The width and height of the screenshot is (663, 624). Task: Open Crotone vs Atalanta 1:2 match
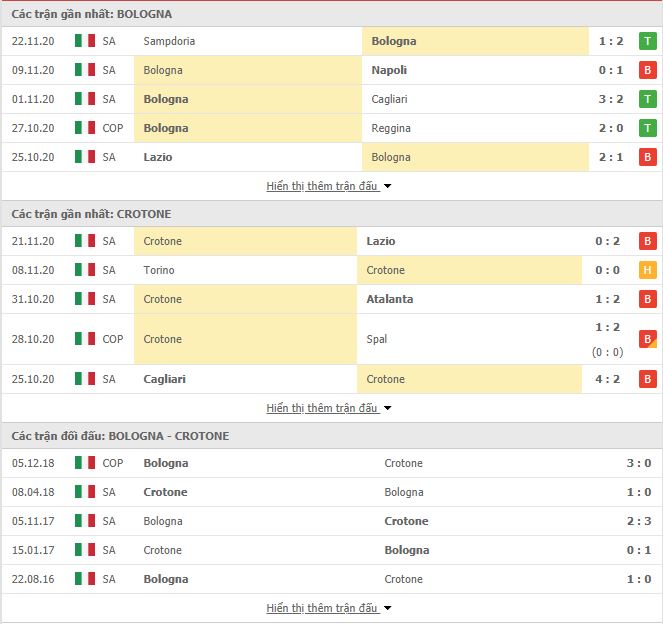click(x=332, y=299)
